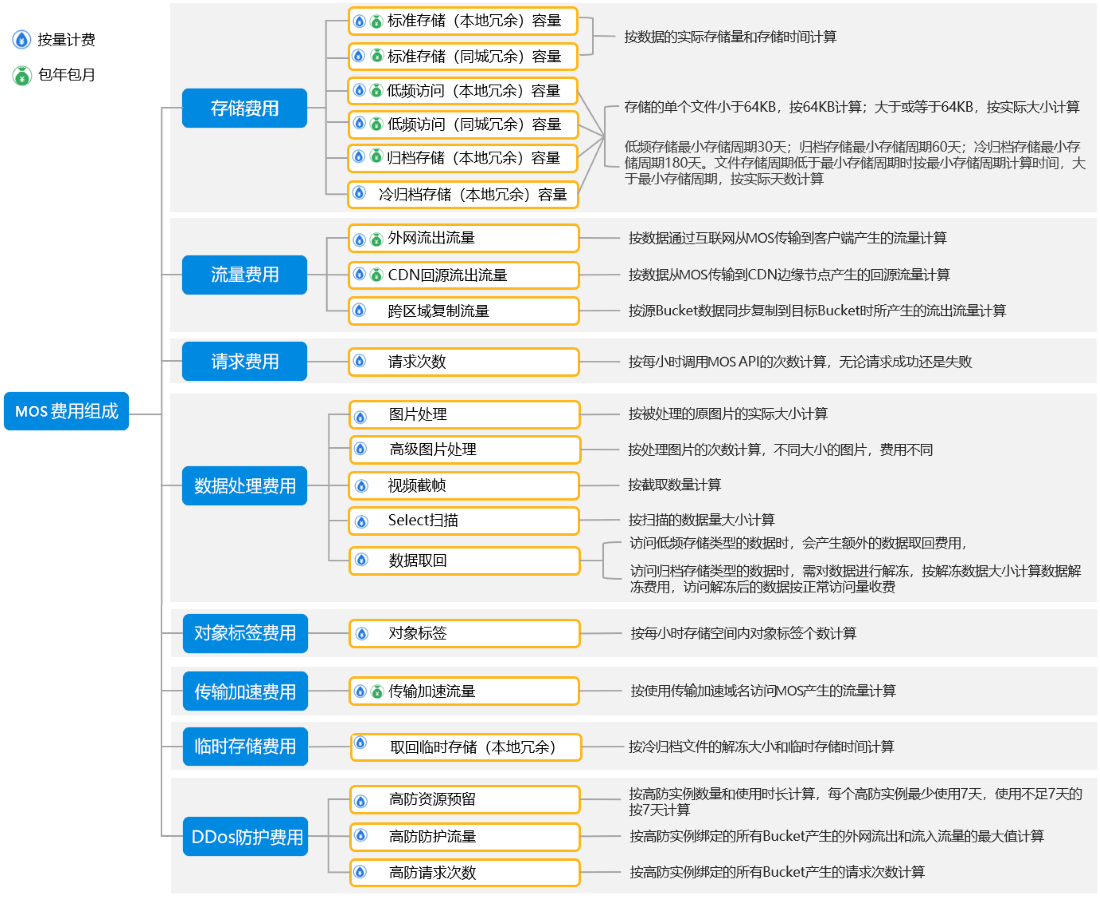
Task: Click the 高防请求次数 label
Action: 432,873
